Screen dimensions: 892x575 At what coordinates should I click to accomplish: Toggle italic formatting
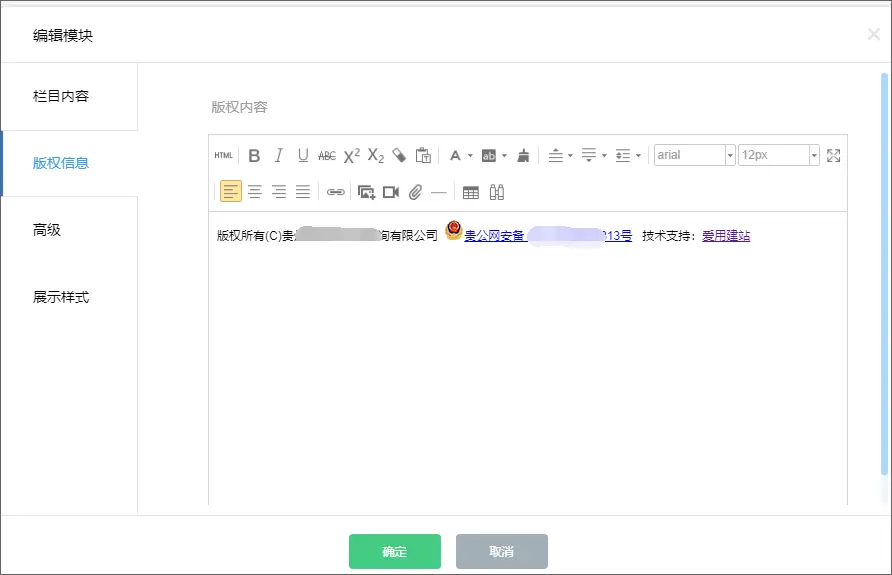279,156
